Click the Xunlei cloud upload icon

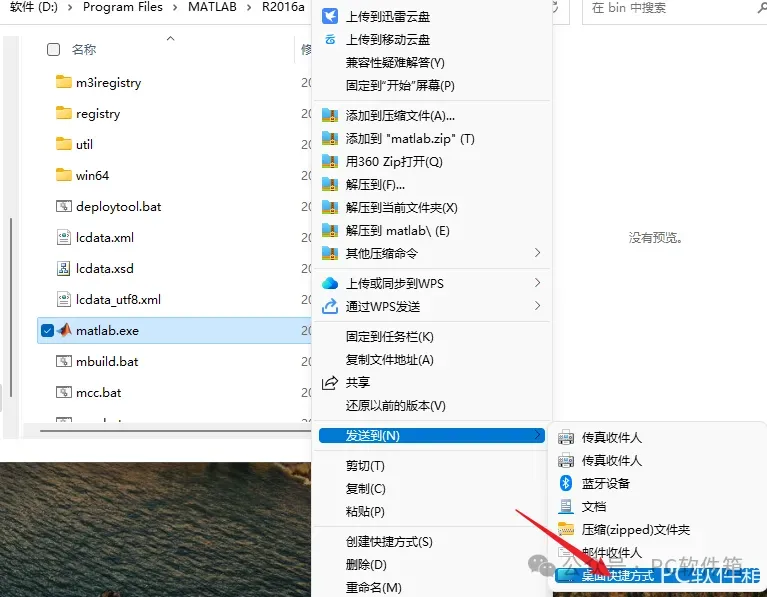coord(330,17)
